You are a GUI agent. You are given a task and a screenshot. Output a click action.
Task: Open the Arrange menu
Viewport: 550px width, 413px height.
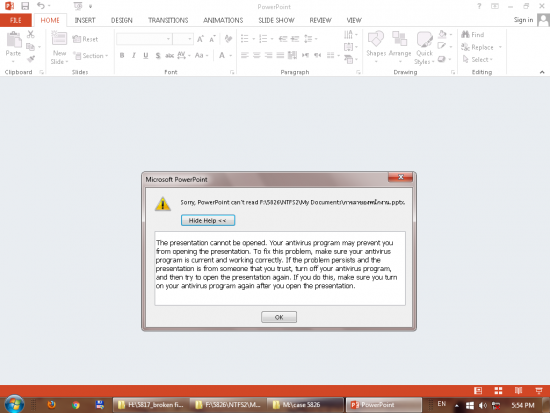400,47
